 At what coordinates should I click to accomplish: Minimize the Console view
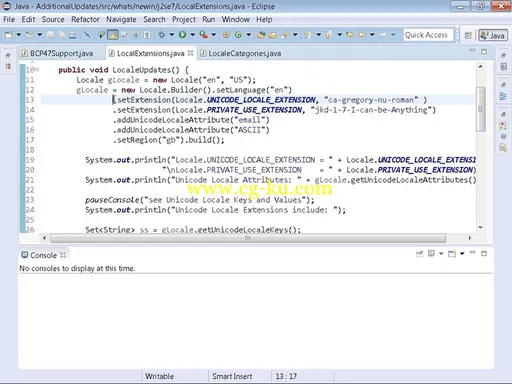pyautogui.click(x=472, y=253)
